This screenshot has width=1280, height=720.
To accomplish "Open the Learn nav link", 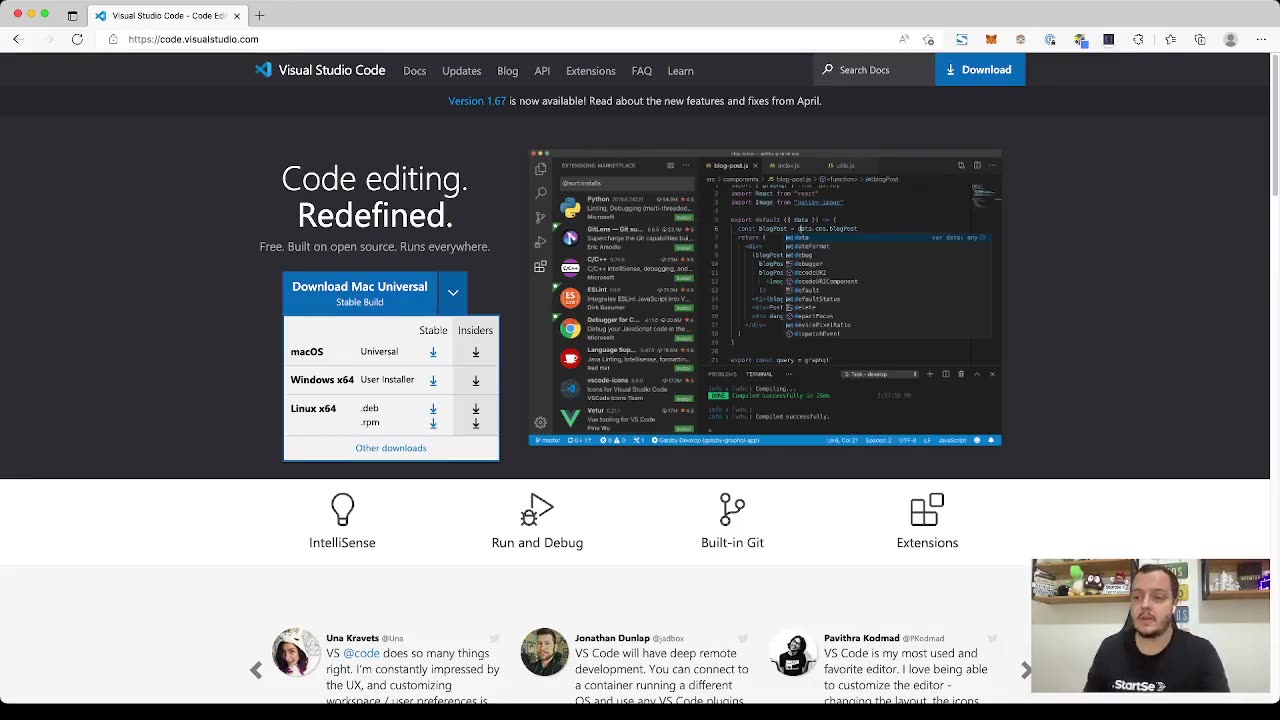I will (680, 71).
